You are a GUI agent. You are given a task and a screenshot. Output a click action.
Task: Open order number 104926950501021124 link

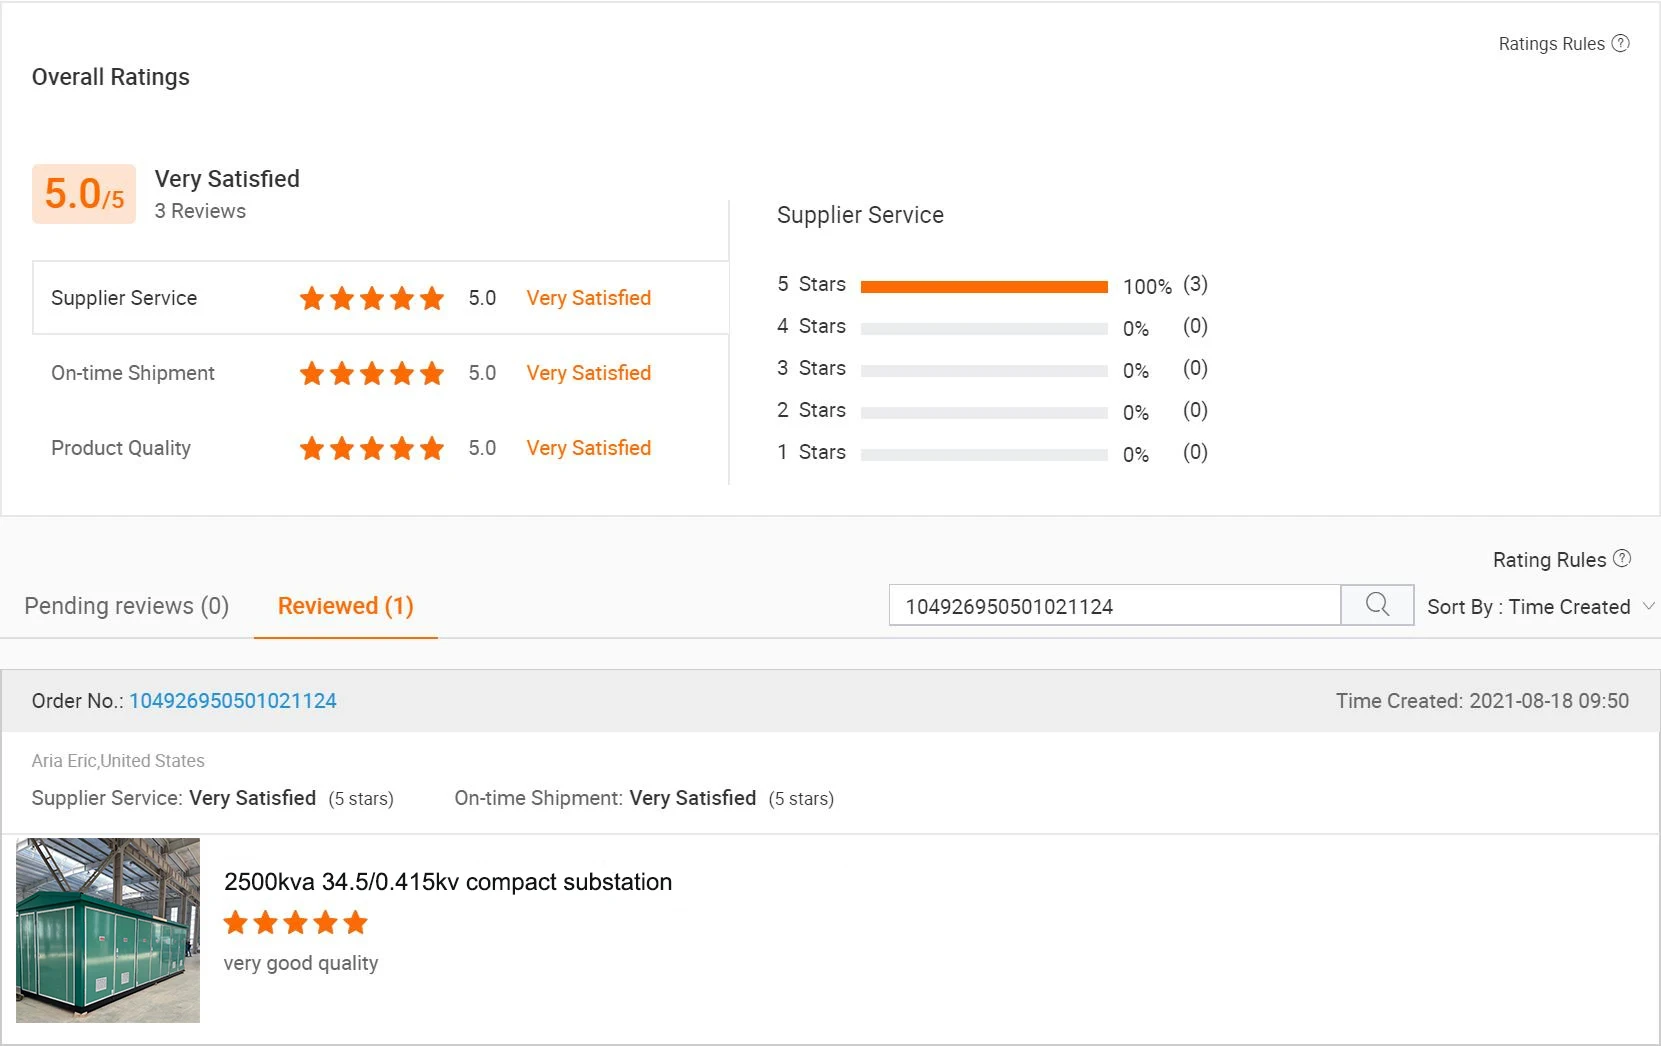click(233, 701)
